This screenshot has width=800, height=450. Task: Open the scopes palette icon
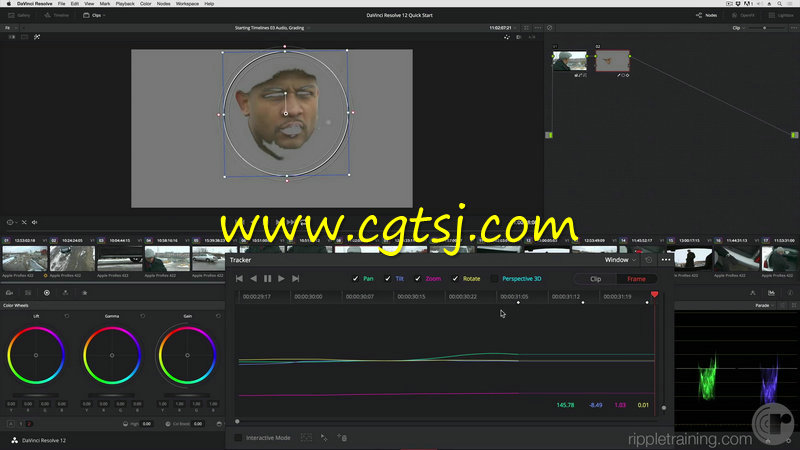pyautogui.click(x=771, y=293)
